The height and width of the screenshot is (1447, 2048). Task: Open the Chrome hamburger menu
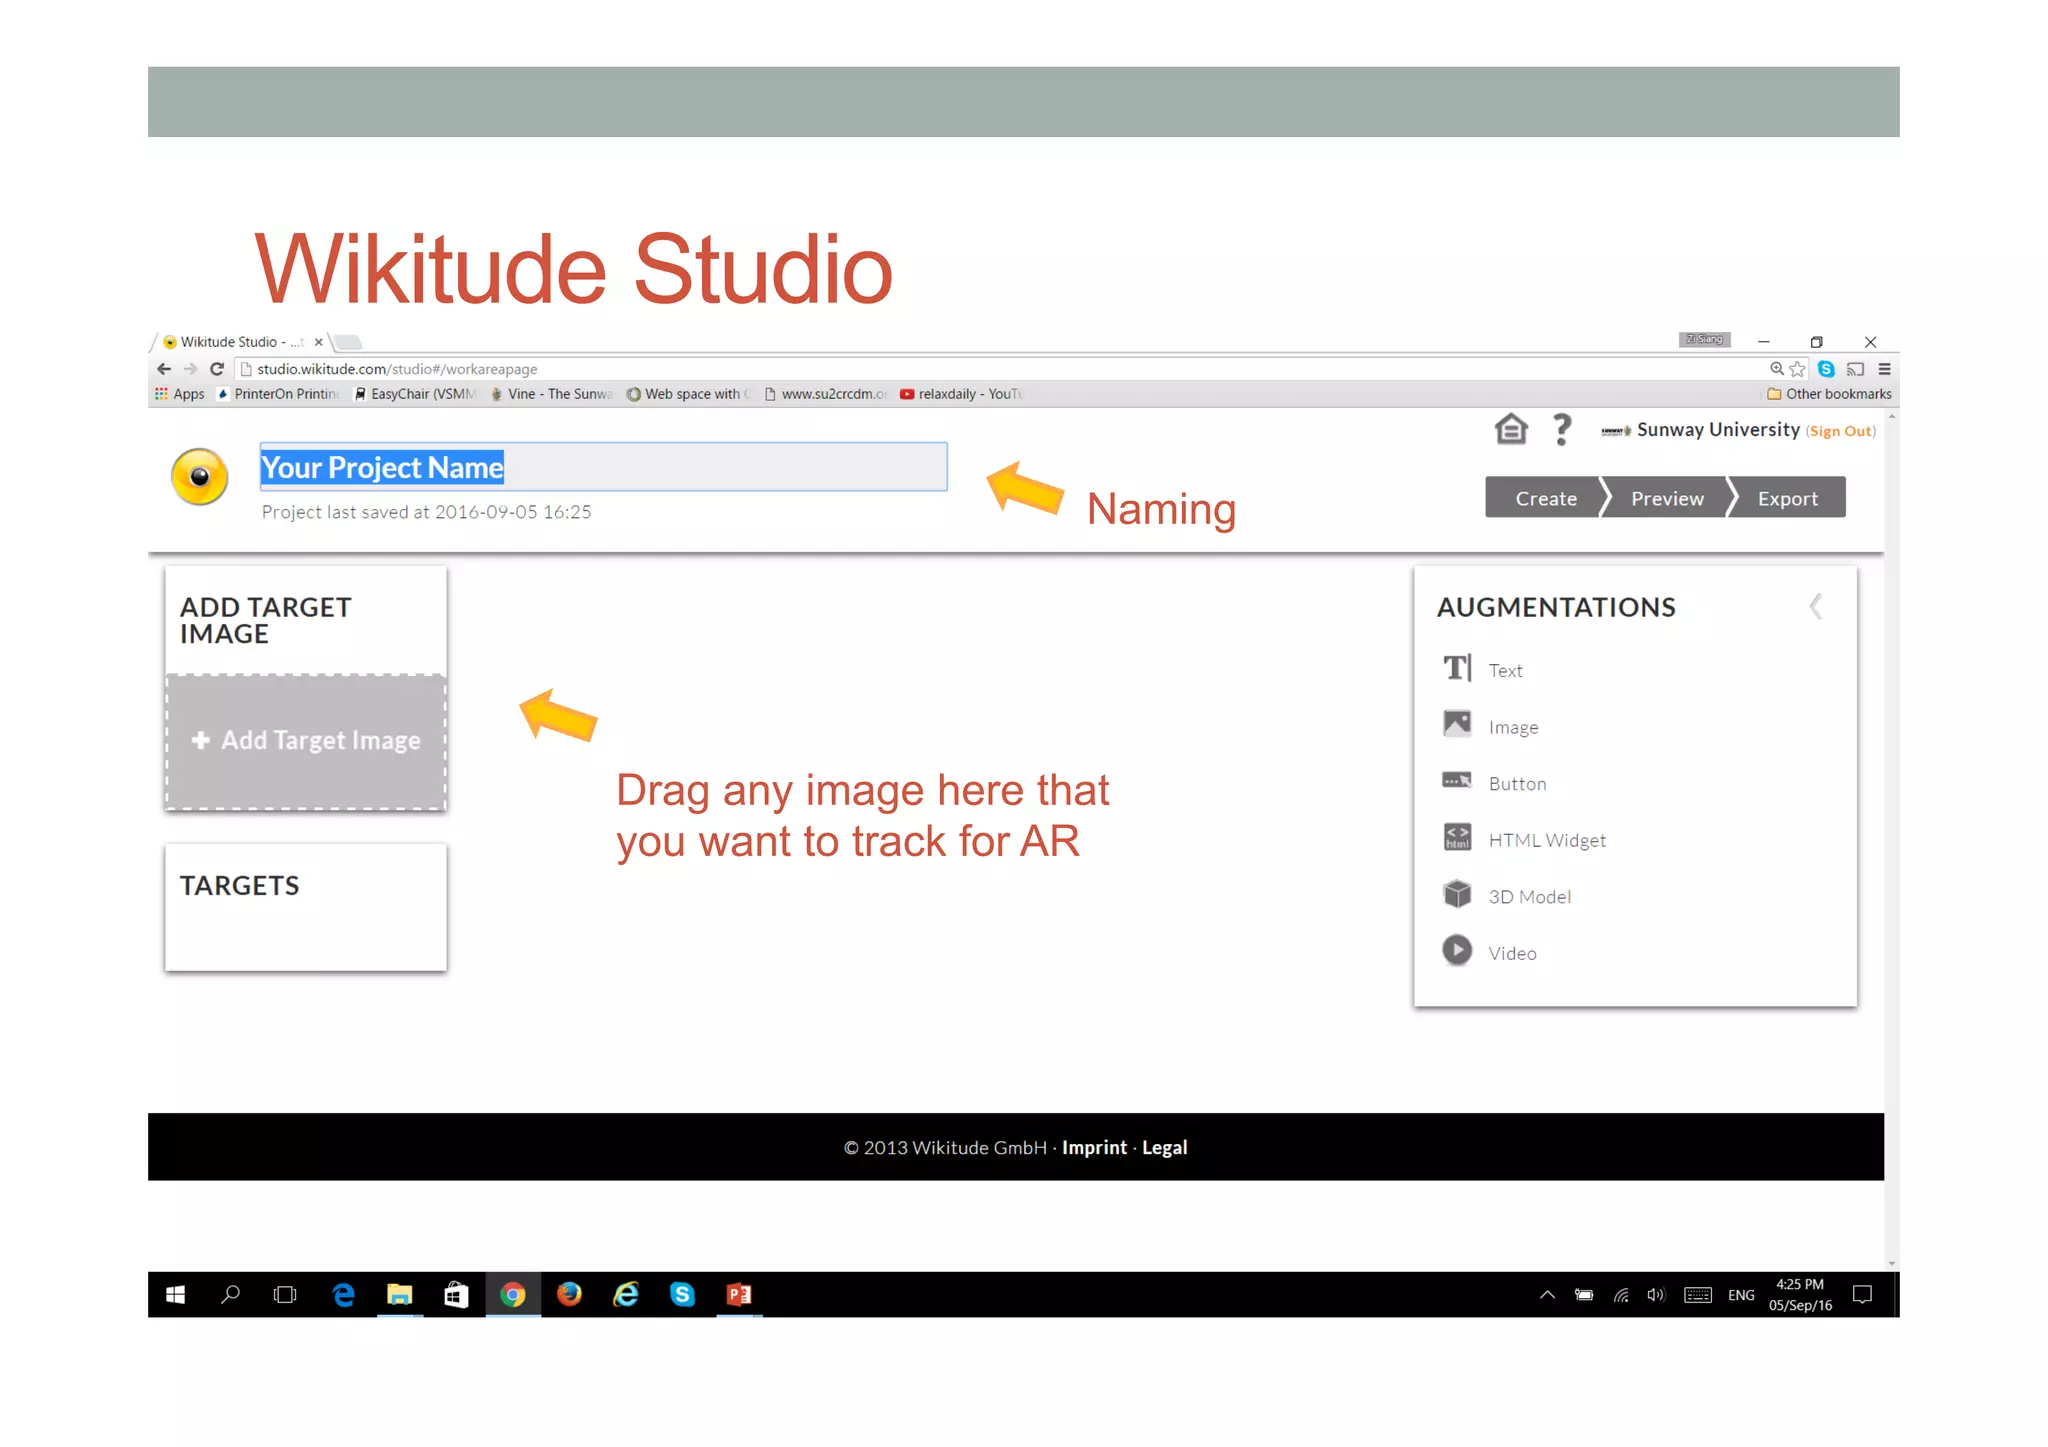(x=1884, y=369)
